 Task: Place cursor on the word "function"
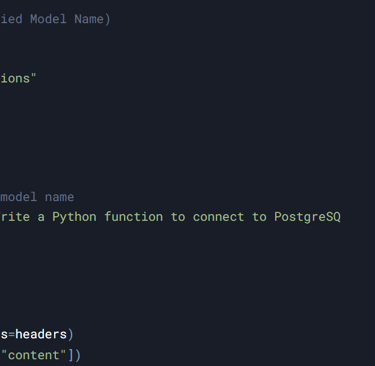[134, 217]
